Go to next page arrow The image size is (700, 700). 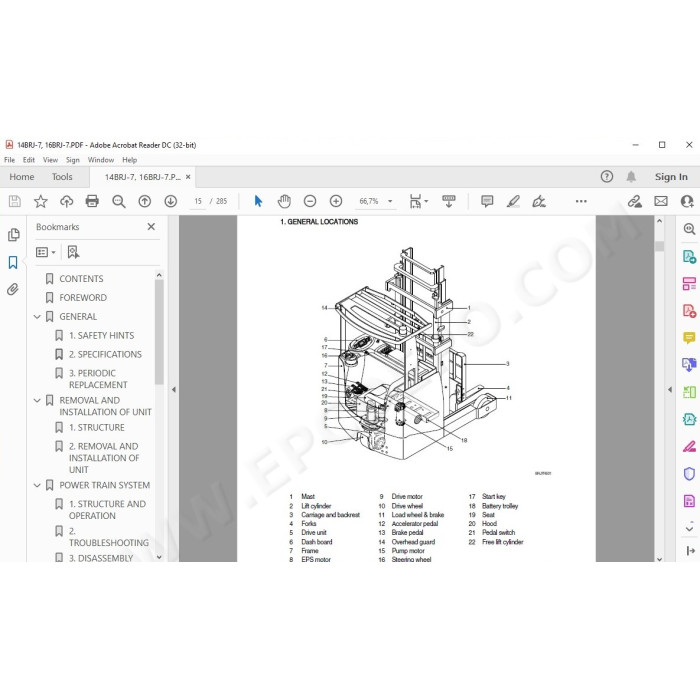point(171,201)
